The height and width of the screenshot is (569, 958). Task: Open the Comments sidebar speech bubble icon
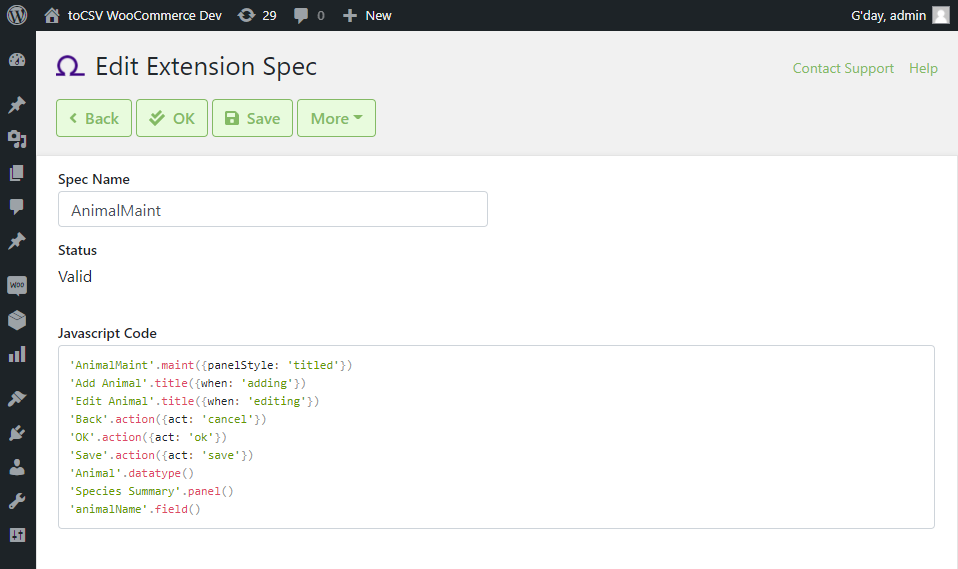(17, 207)
